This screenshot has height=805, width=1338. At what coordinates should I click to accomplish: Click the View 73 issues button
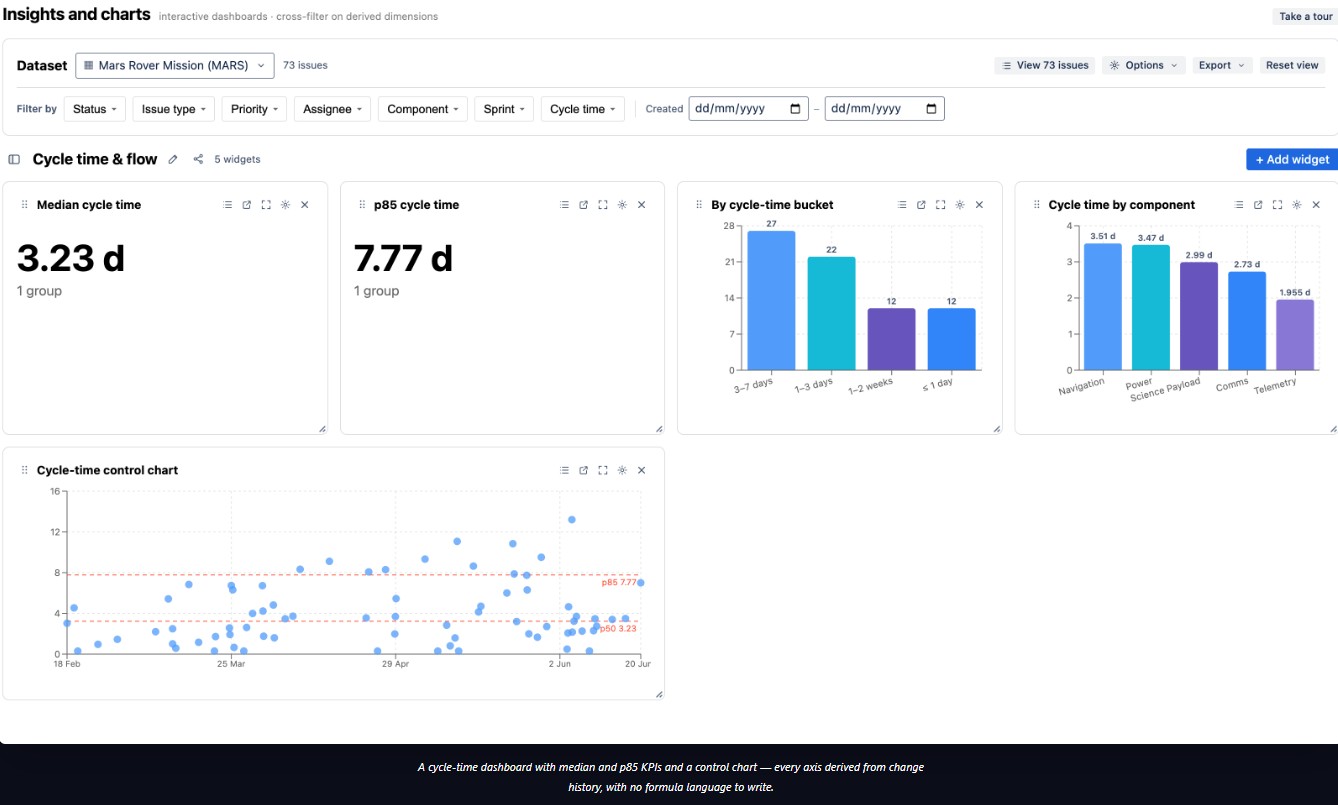[x=1045, y=65]
